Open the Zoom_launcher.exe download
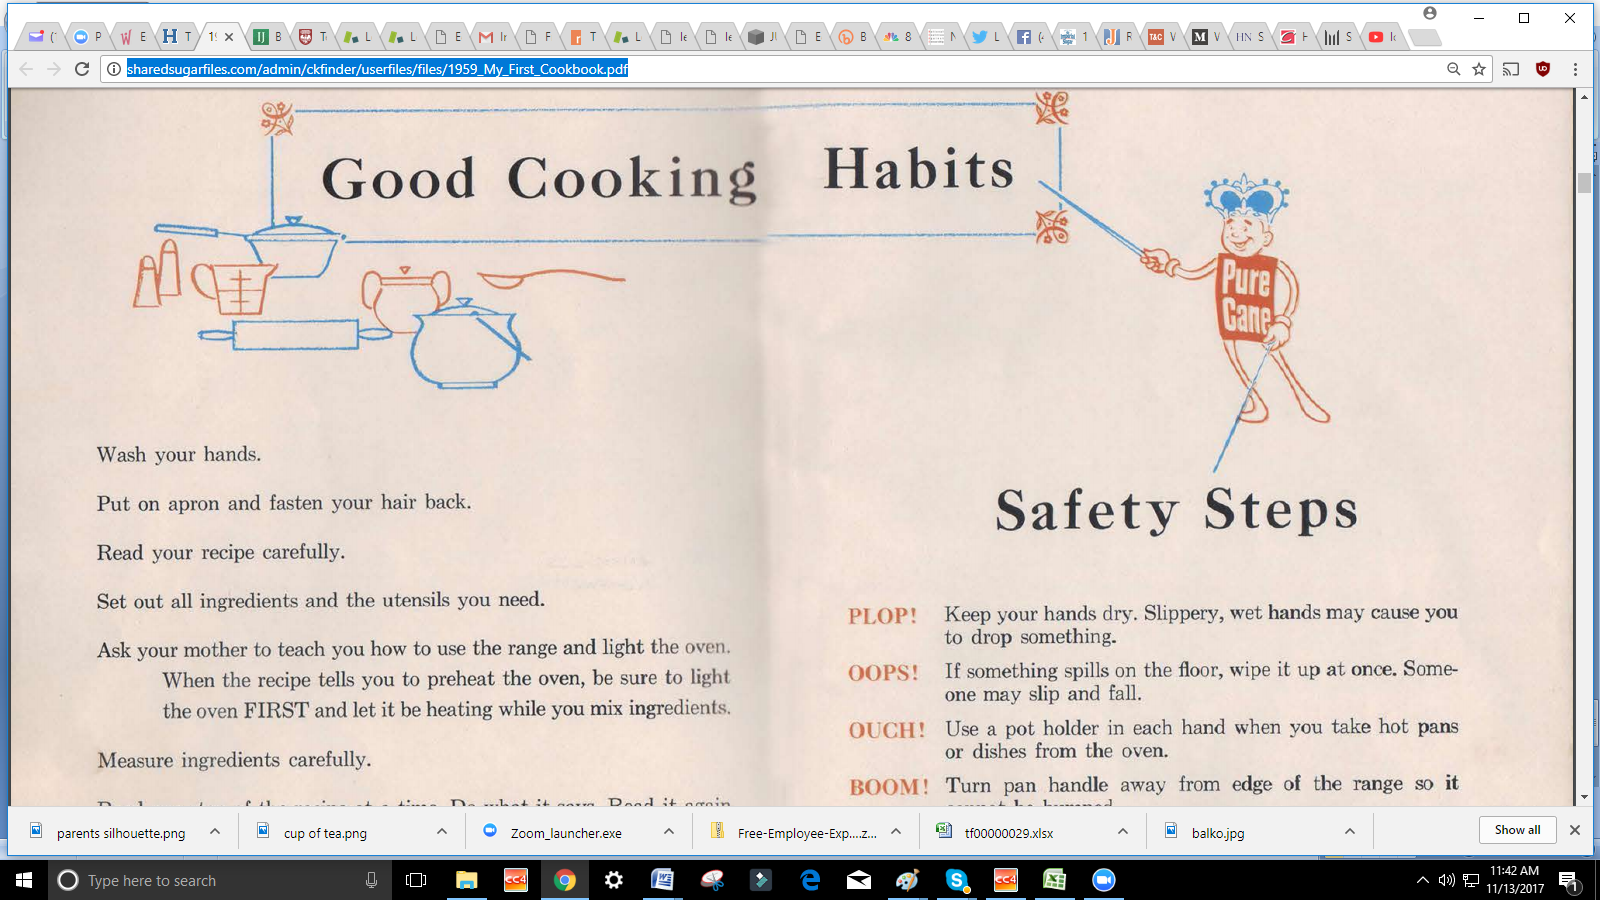 tap(565, 833)
